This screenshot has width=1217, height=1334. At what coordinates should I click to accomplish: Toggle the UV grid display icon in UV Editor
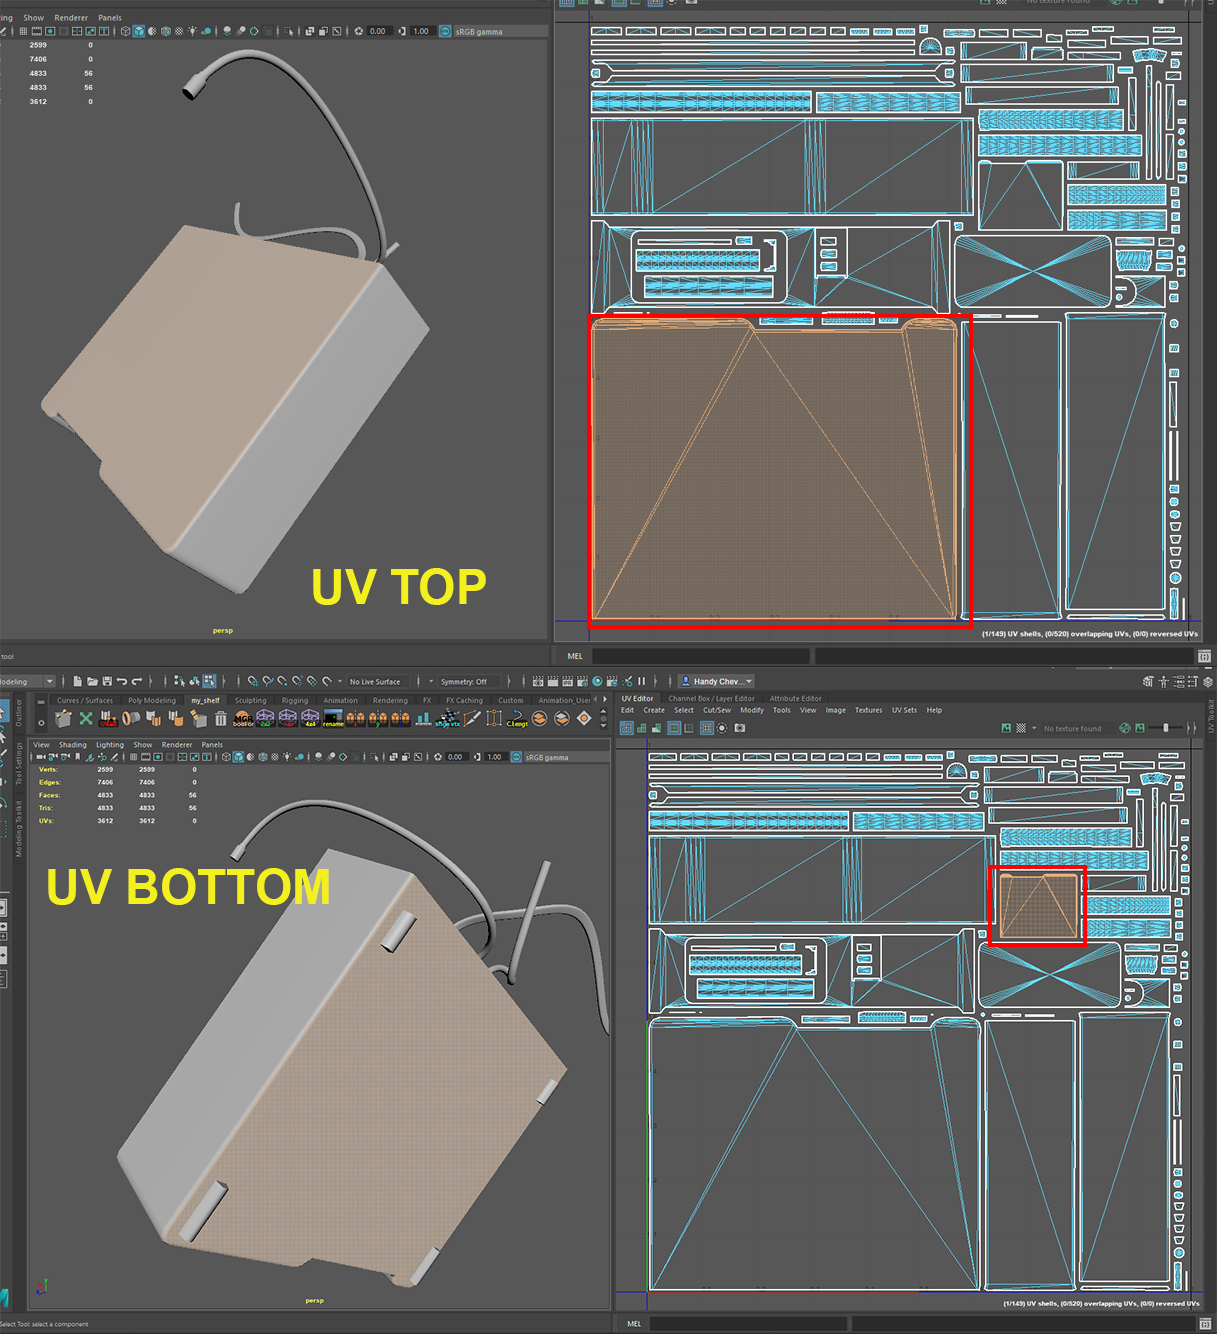point(706,728)
